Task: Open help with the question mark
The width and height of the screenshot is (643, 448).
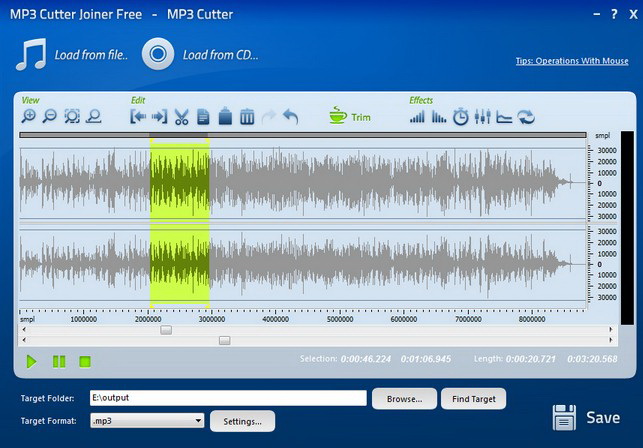Action: pos(614,14)
